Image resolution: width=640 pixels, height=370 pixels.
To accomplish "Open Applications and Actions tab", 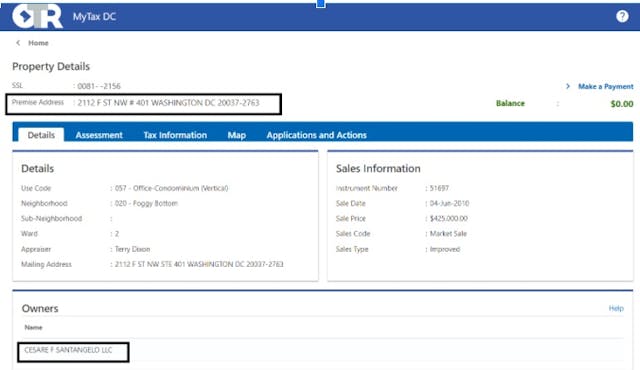I will pos(317,135).
